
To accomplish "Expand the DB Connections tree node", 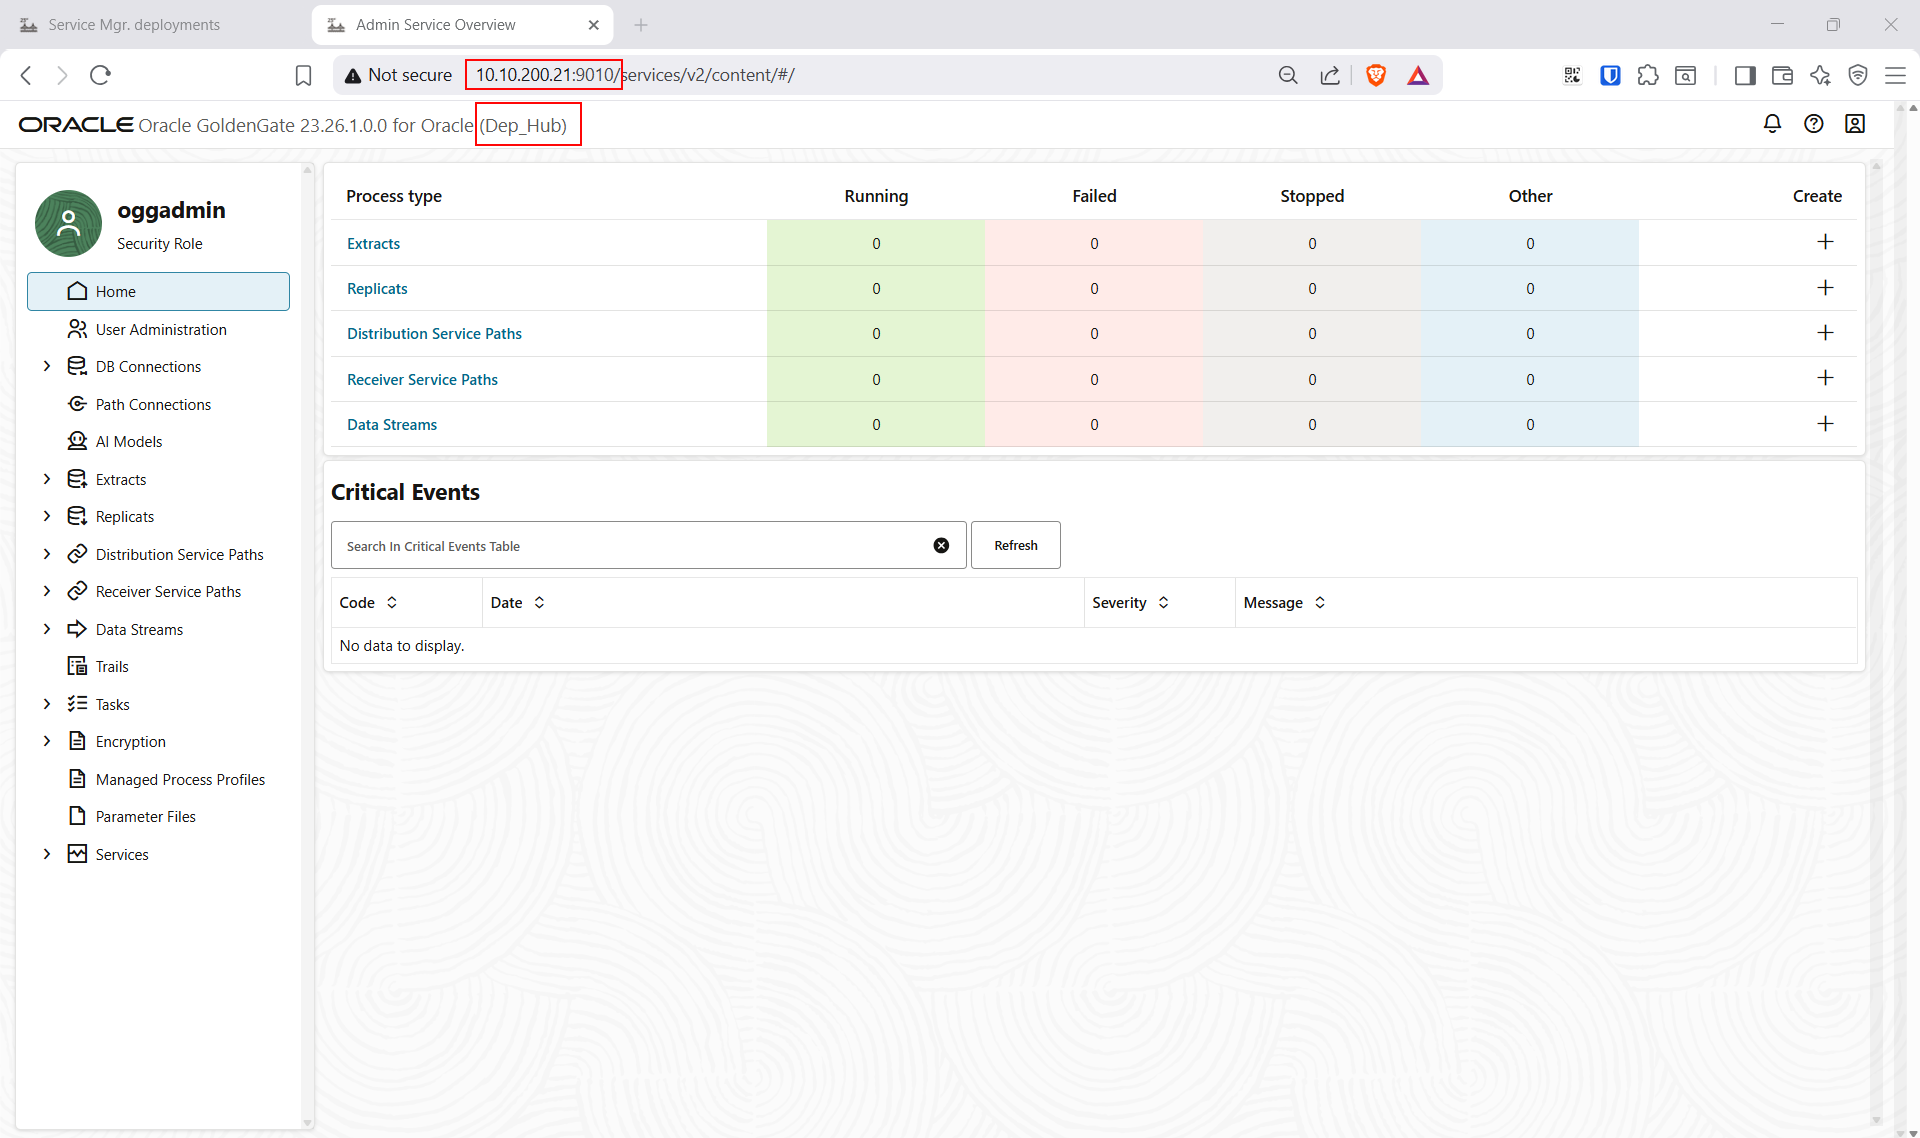I will [47, 366].
